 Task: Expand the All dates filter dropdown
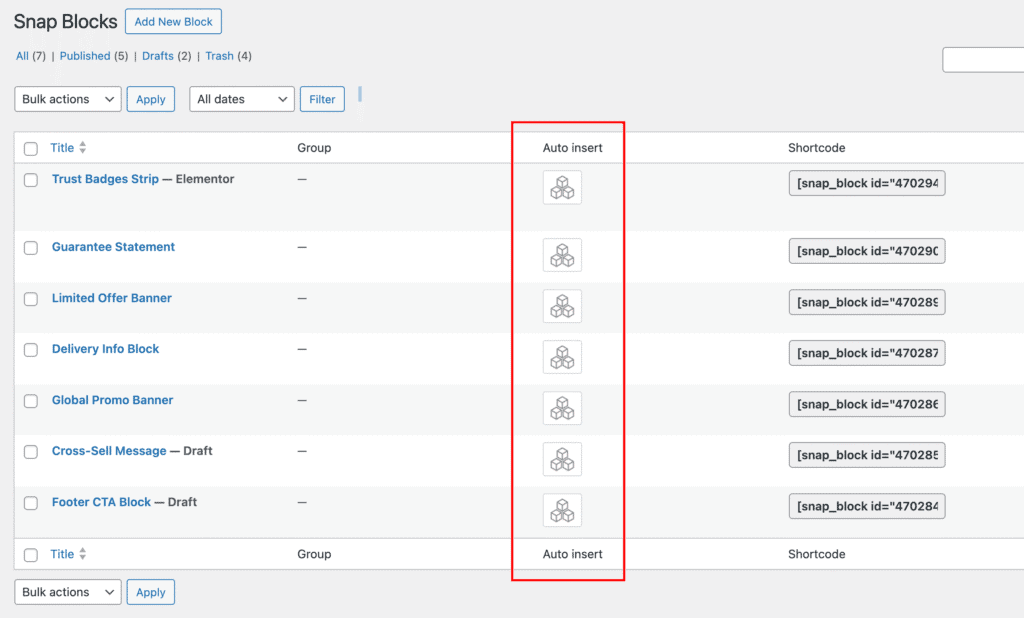click(x=242, y=99)
